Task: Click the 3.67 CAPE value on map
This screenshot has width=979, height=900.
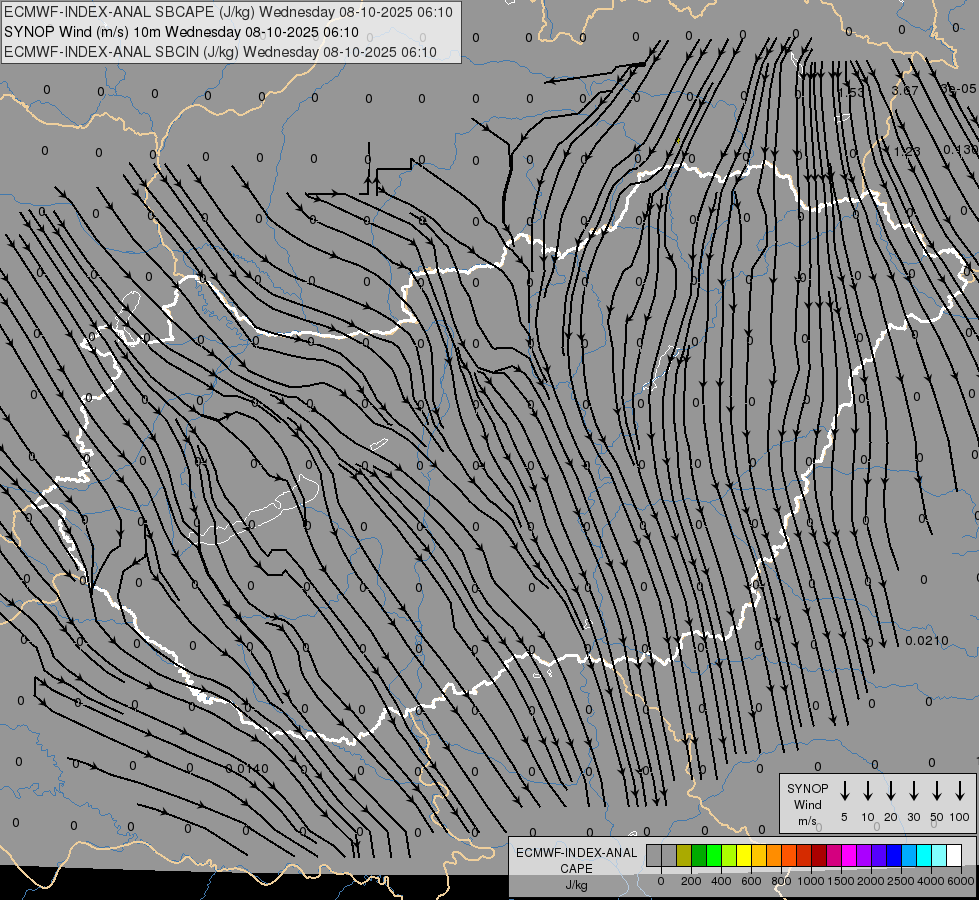Action: pos(904,91)
